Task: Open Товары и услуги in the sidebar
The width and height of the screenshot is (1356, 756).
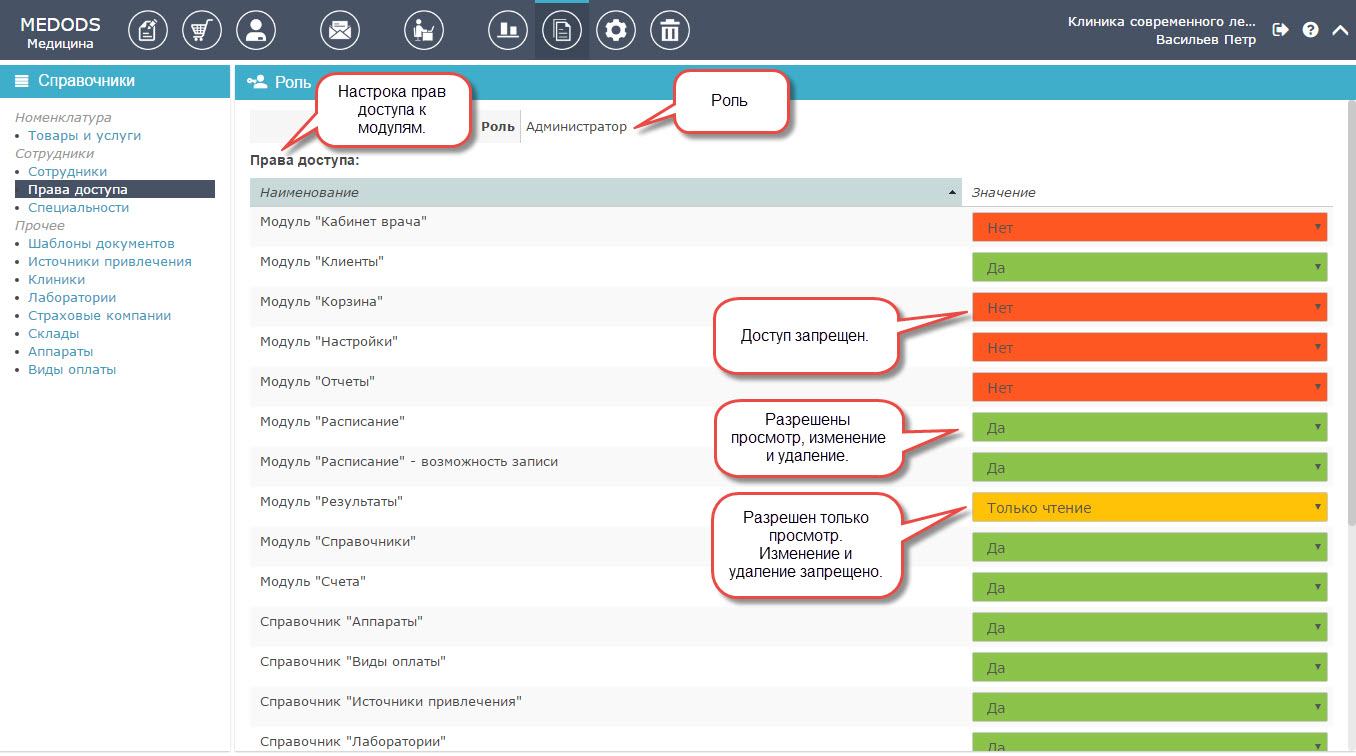Action: pyautogui.click(x=84, y=135)
